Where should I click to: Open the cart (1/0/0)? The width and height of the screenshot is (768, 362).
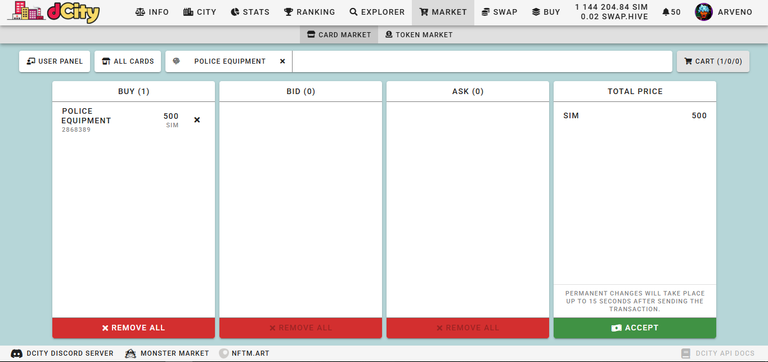(x=713, y=61)
